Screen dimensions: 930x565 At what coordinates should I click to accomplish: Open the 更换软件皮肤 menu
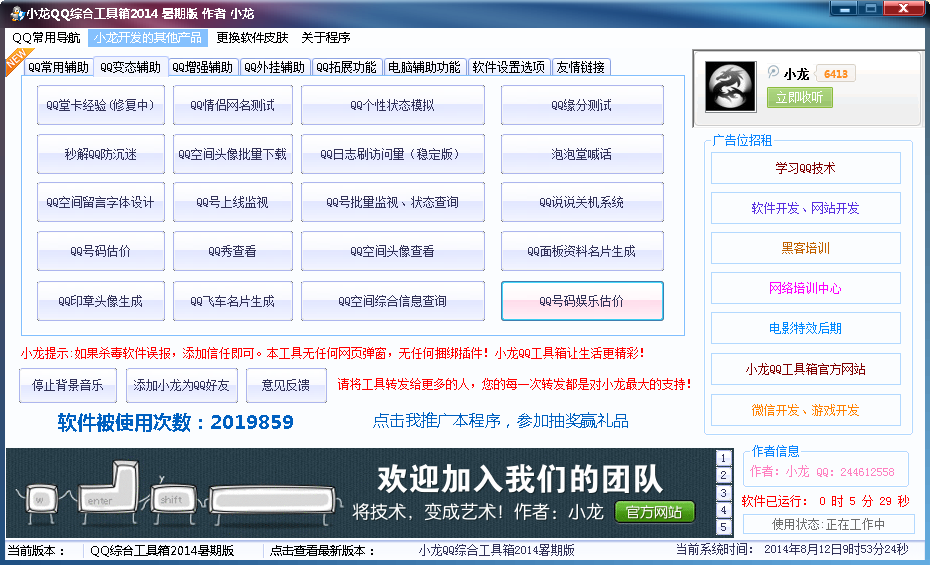point(252,38)
